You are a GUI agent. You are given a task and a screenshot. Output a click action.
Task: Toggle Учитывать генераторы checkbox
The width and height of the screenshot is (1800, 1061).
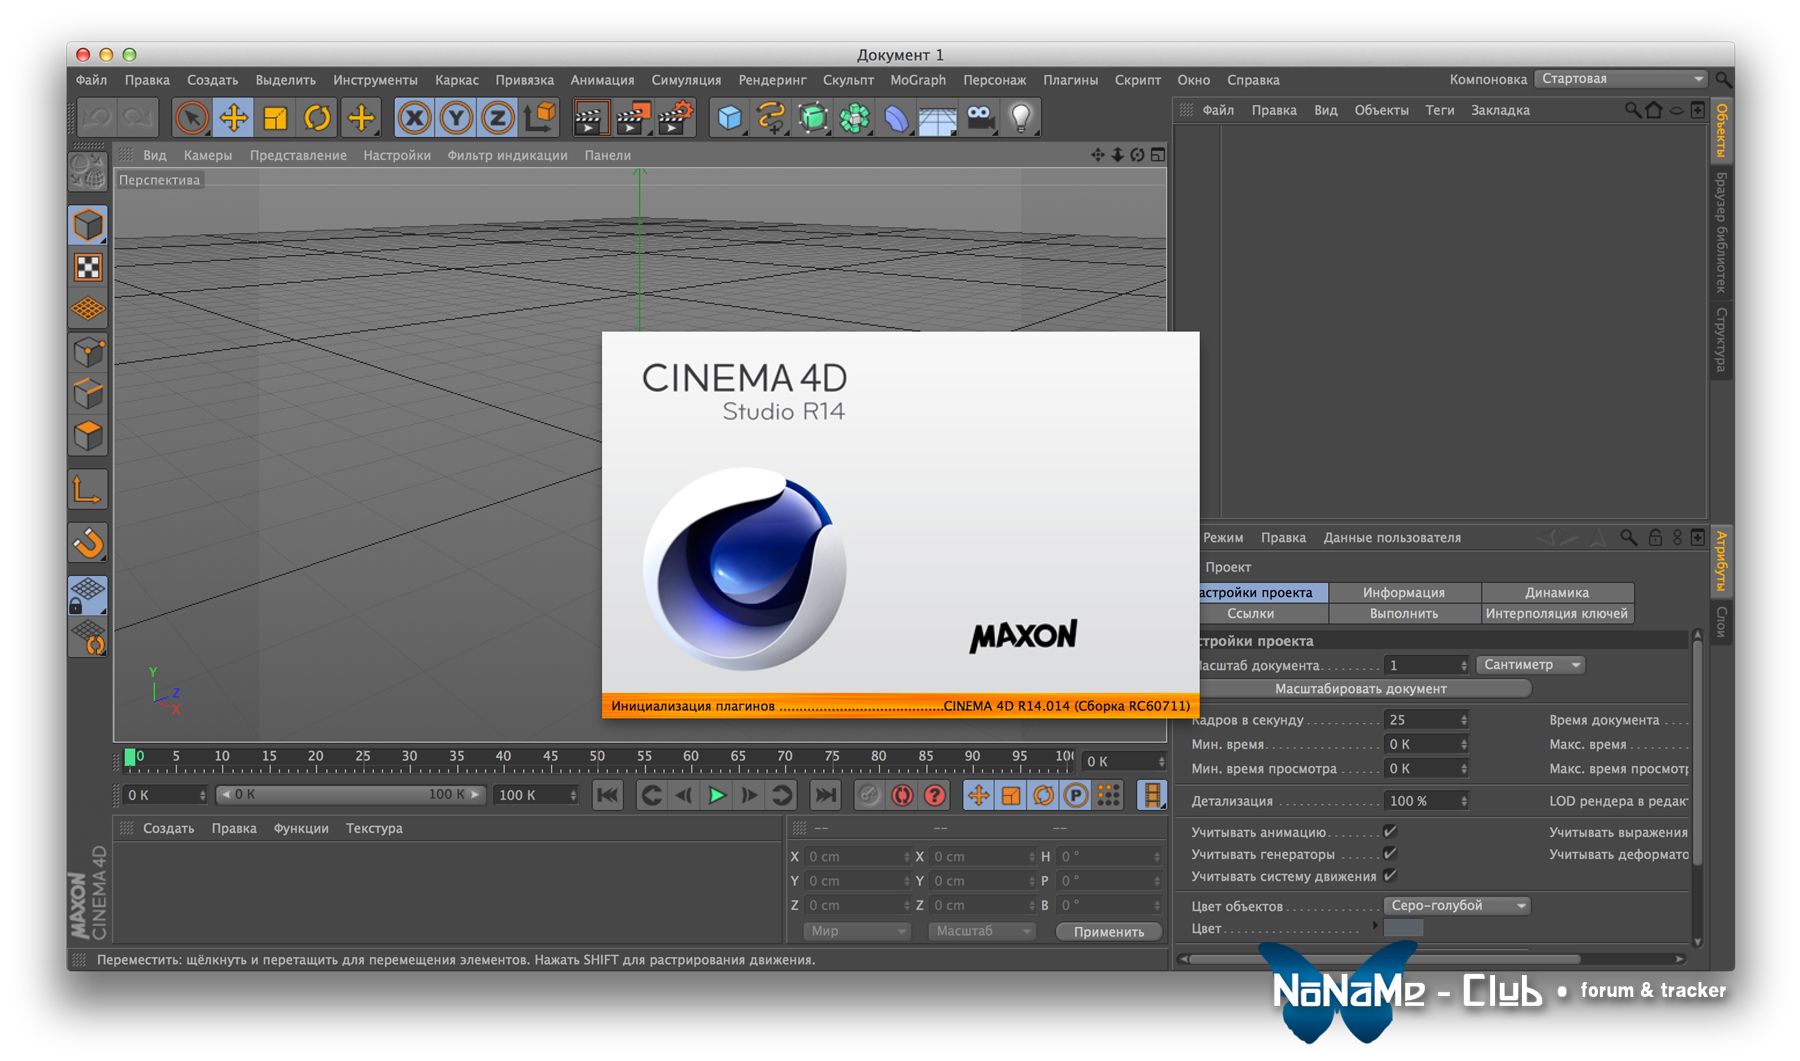click(x=1389, y=854)
